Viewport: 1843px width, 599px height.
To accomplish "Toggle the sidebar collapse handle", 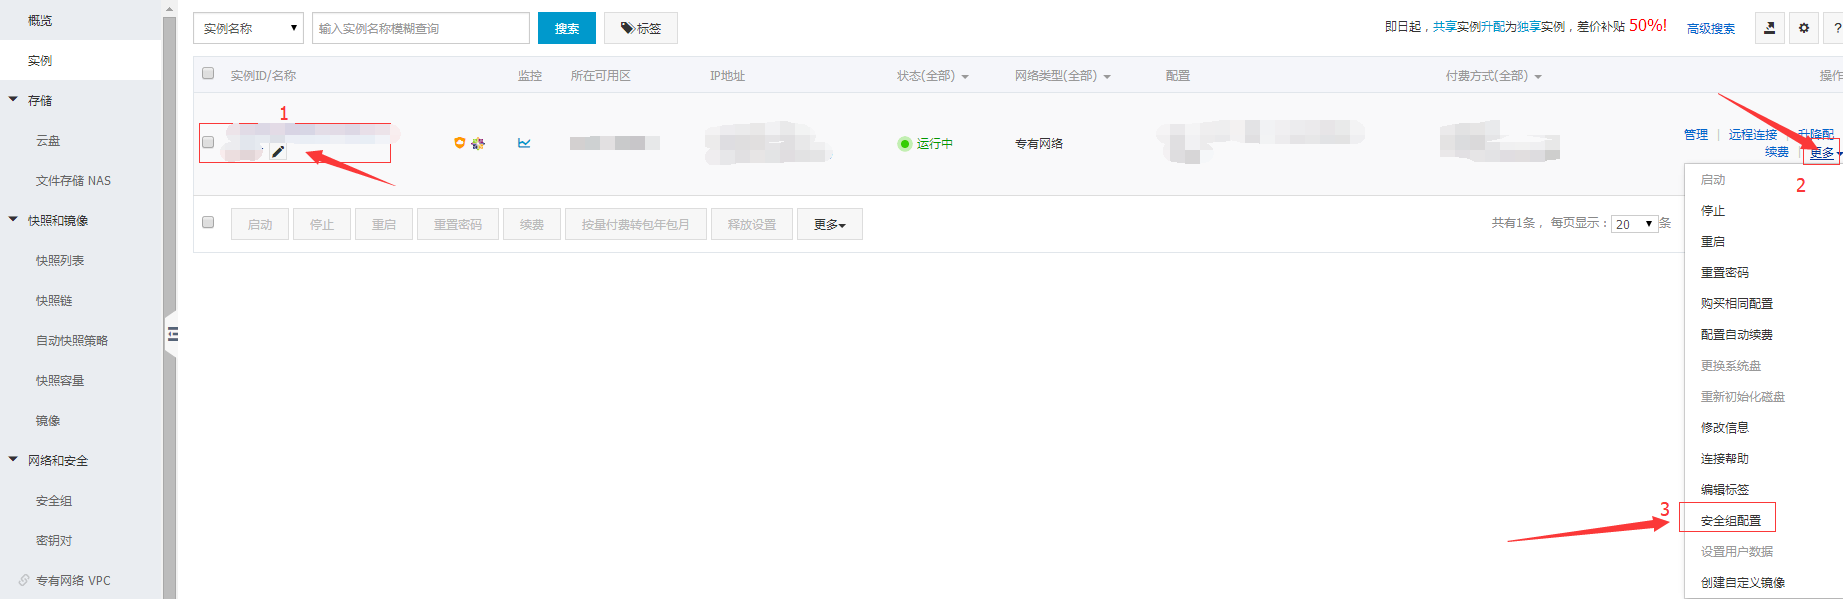I will (x=172, y=334).
